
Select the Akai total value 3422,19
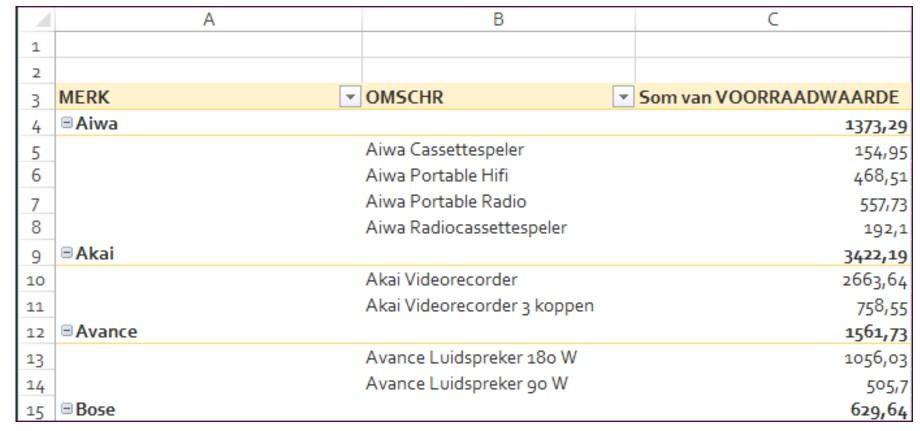pyautogui.click(x=872, y=254)
